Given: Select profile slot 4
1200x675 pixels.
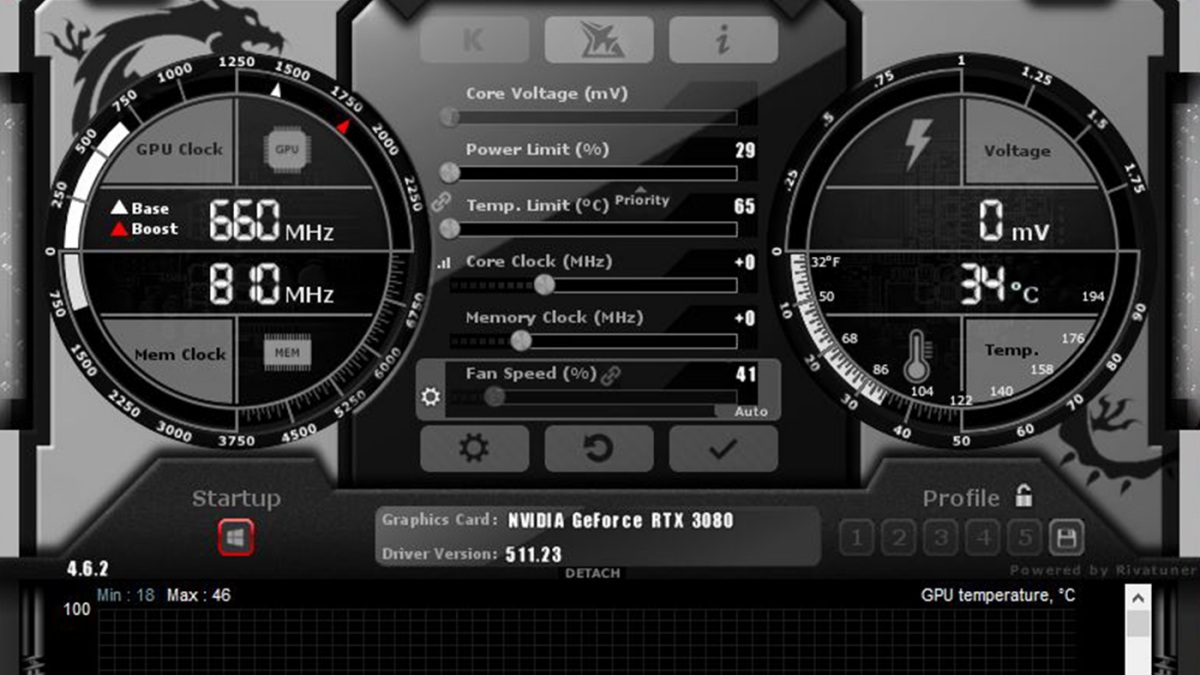Looking at the screenshot, I should pos(982,538).
